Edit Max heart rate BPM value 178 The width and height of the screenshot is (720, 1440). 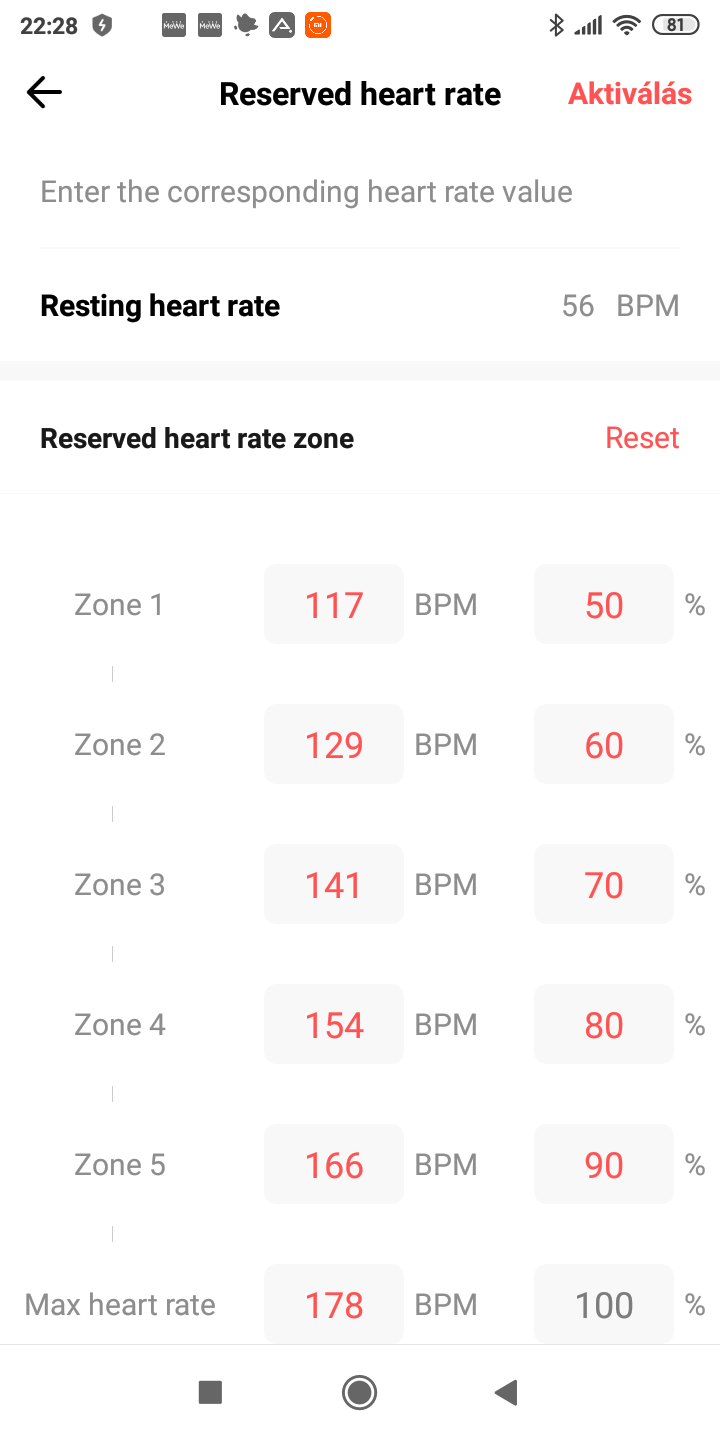pyautogui.click(x=334, y=1304)
